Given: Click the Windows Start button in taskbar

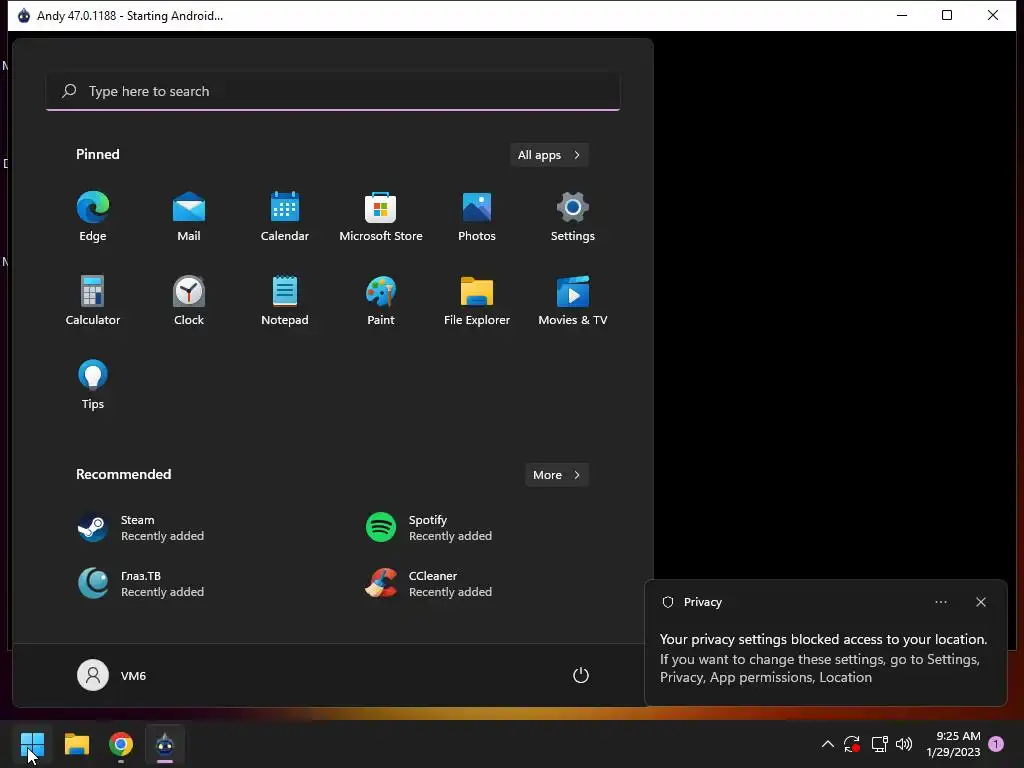Looking at the screenshot, I should coord(32,744).
